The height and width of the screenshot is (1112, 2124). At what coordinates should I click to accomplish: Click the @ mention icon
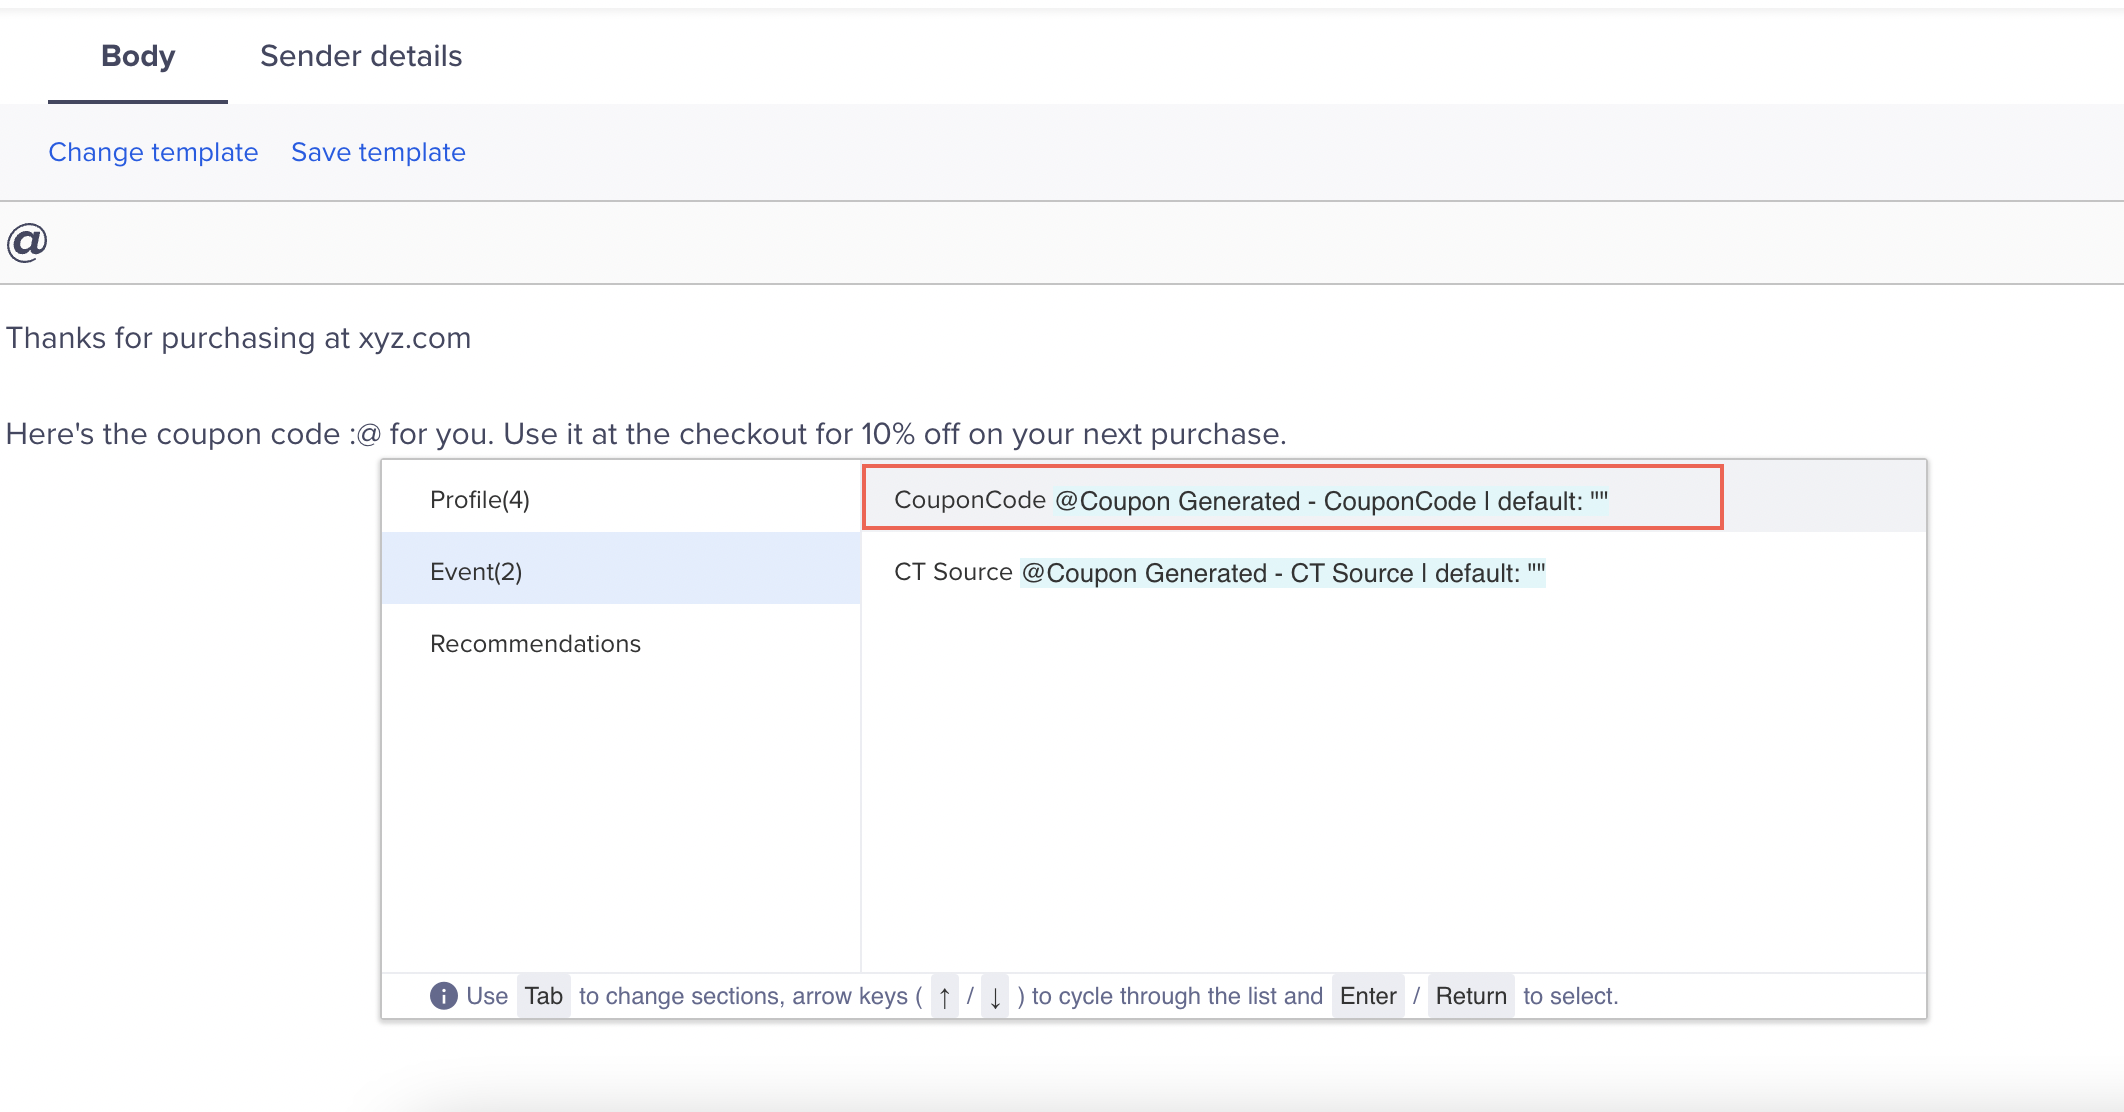click(27, 240)
